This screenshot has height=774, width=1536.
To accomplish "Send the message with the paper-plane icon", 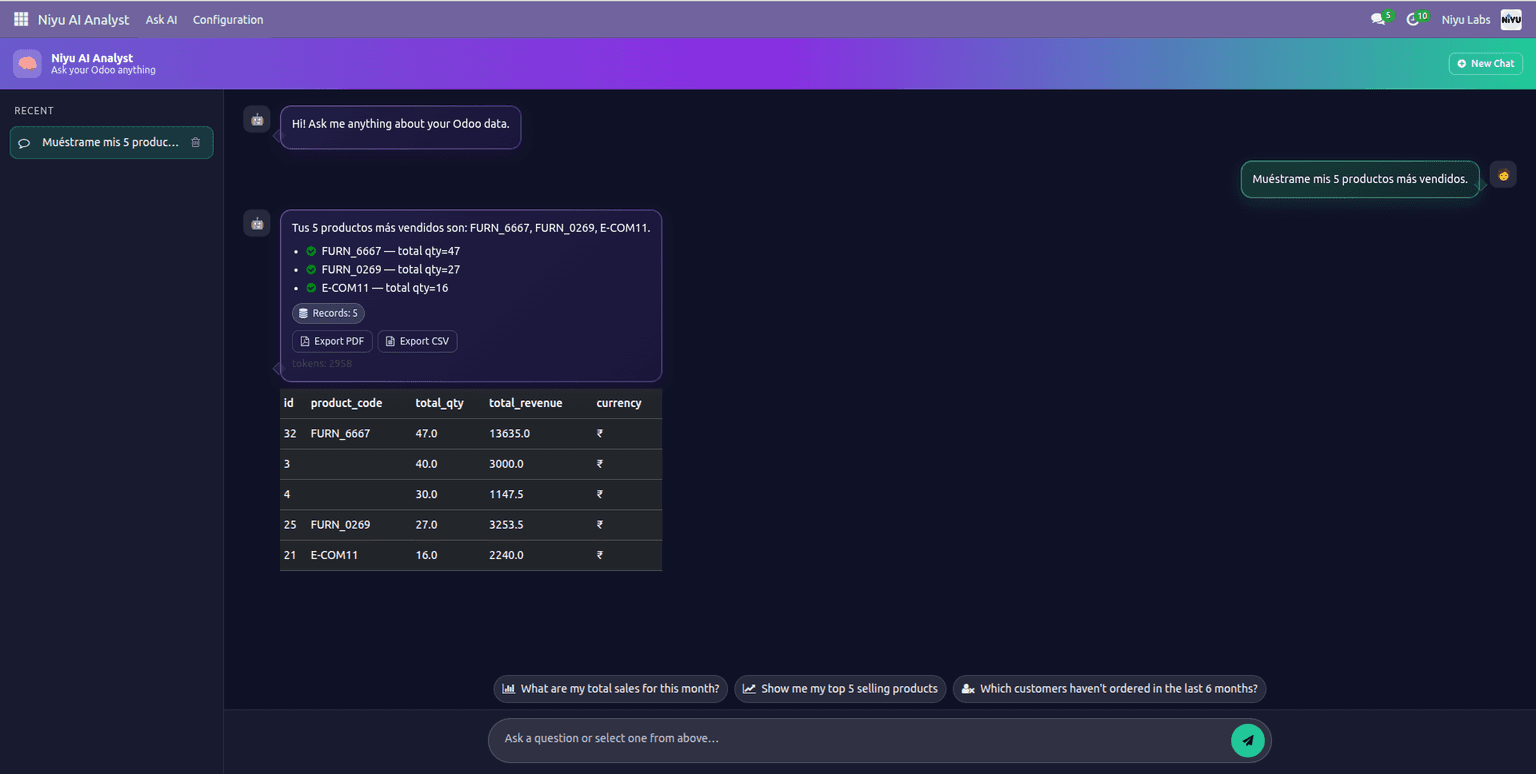I will tap(1247, 740).
